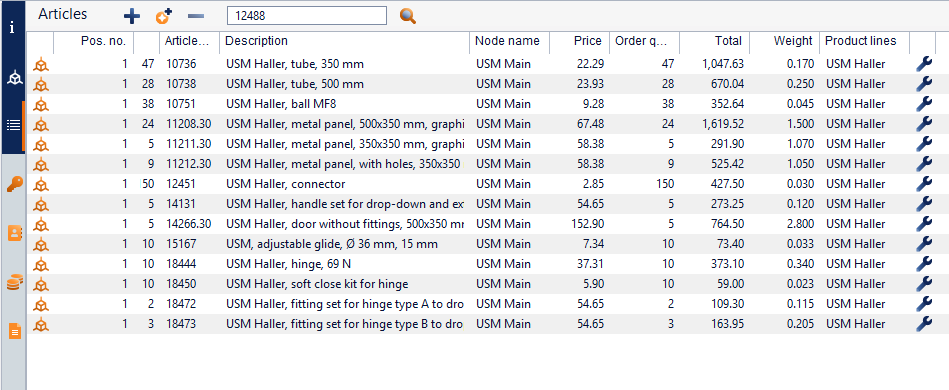The image size is (949, 390).
Task: Click article number 11208.30
Action: tap(189, 124)
